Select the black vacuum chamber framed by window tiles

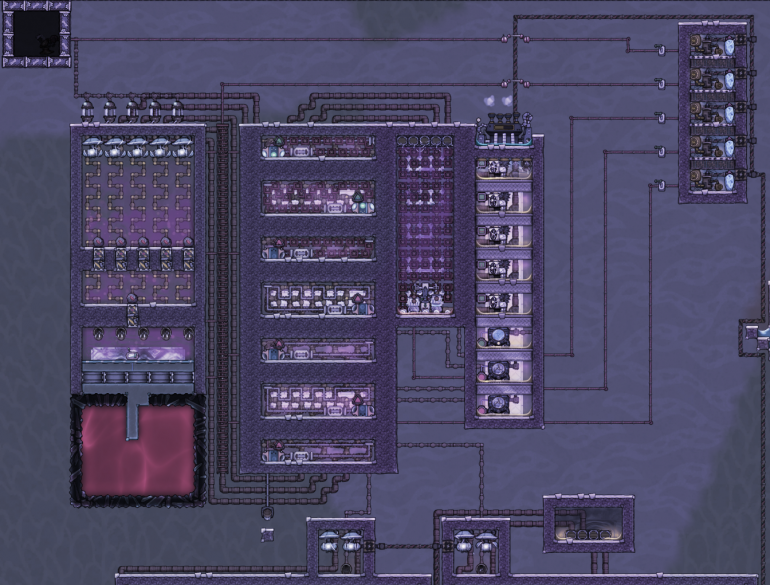click(36, 34)
